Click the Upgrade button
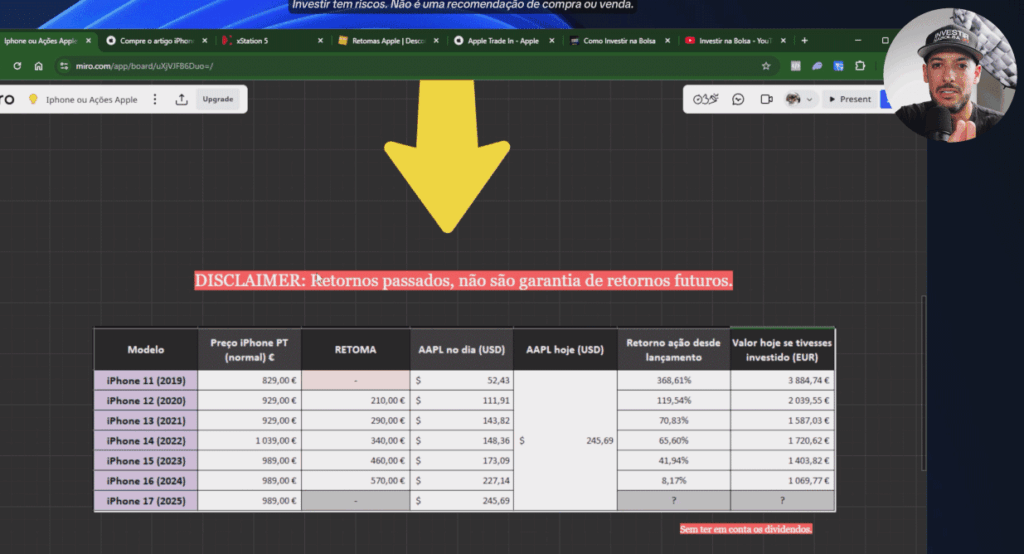The image size is (1024, 554). [217, 99]
